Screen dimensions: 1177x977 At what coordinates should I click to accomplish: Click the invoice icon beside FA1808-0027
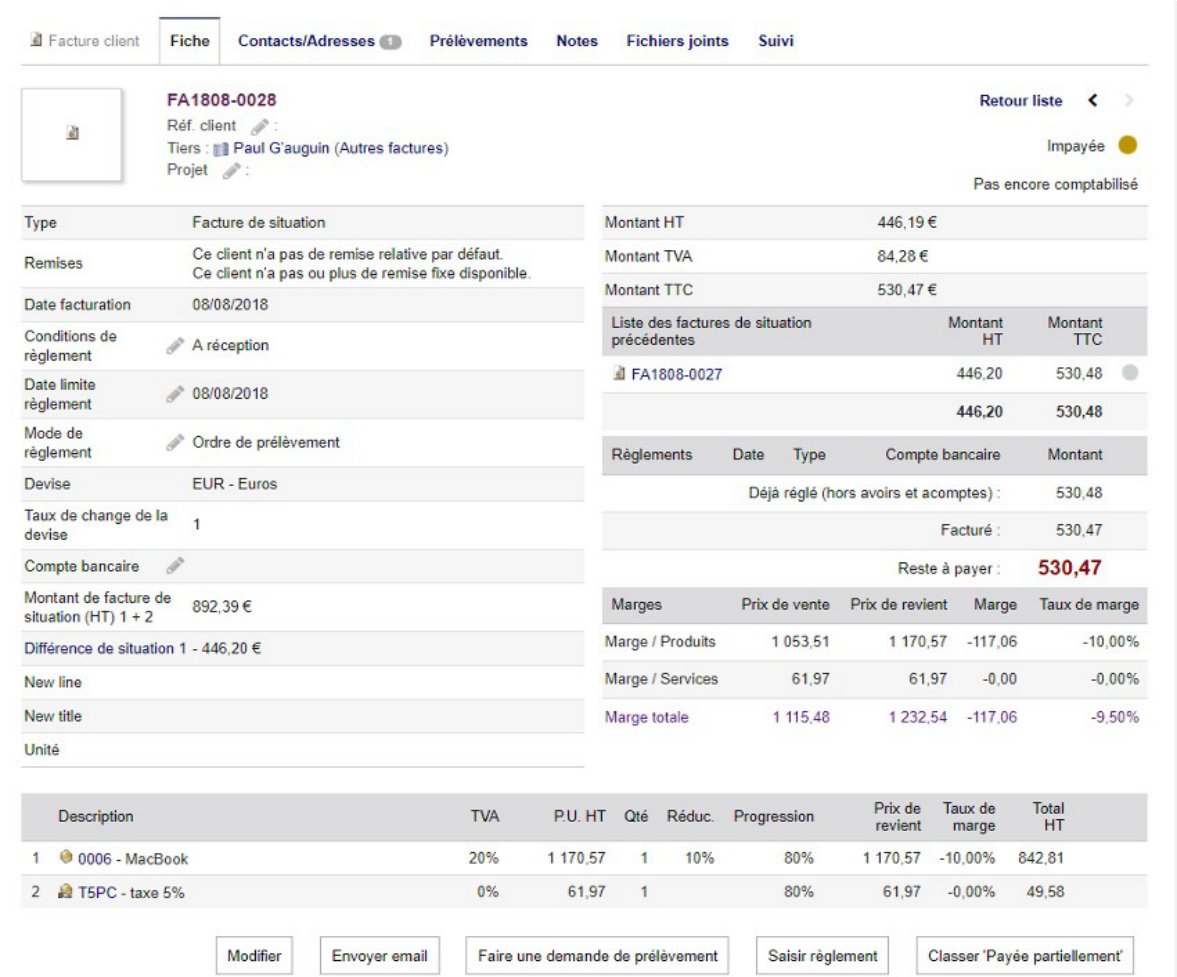pos(619,373)
